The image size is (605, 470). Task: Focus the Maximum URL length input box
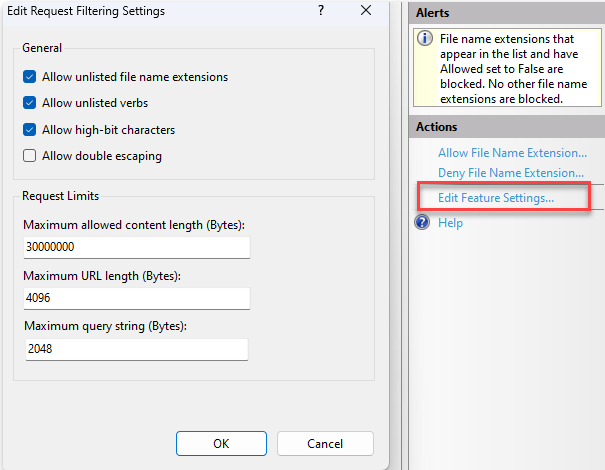(136, 298)
